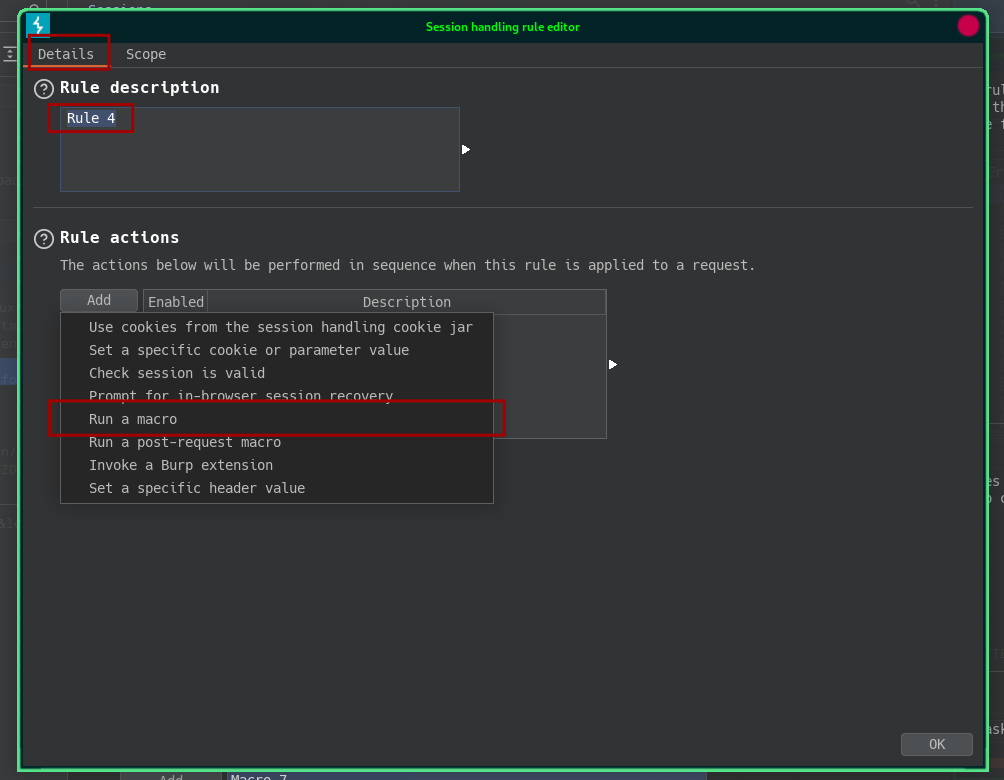Click the Burp lightning logo icon
The image size is (1004, 780).
[x=38, y=26]
